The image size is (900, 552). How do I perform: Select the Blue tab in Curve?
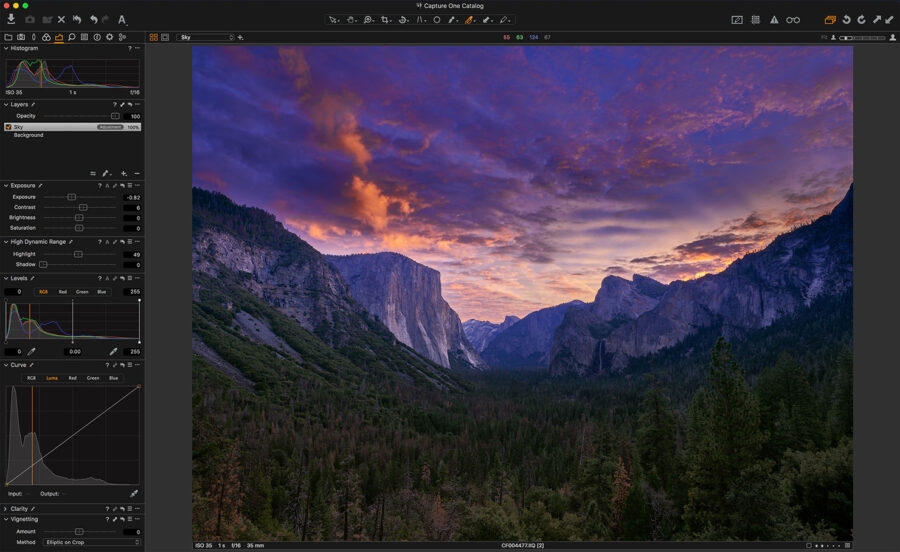[114, 378]
